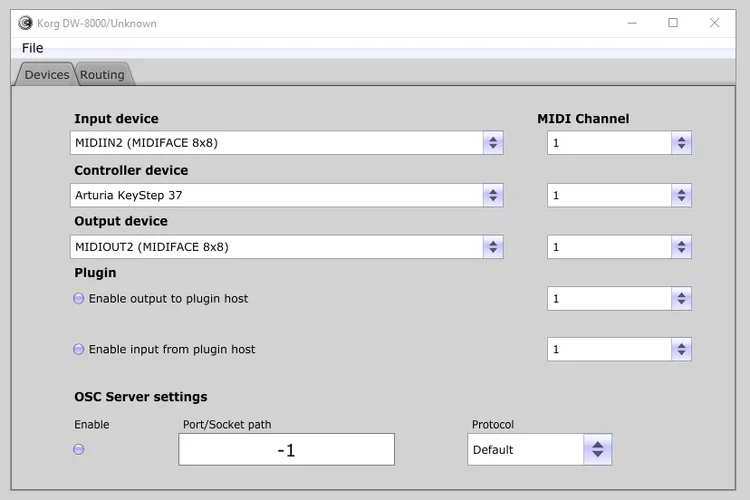
Task: Click the Output device dropdown arrow button
Action: (x=493, y=247)
